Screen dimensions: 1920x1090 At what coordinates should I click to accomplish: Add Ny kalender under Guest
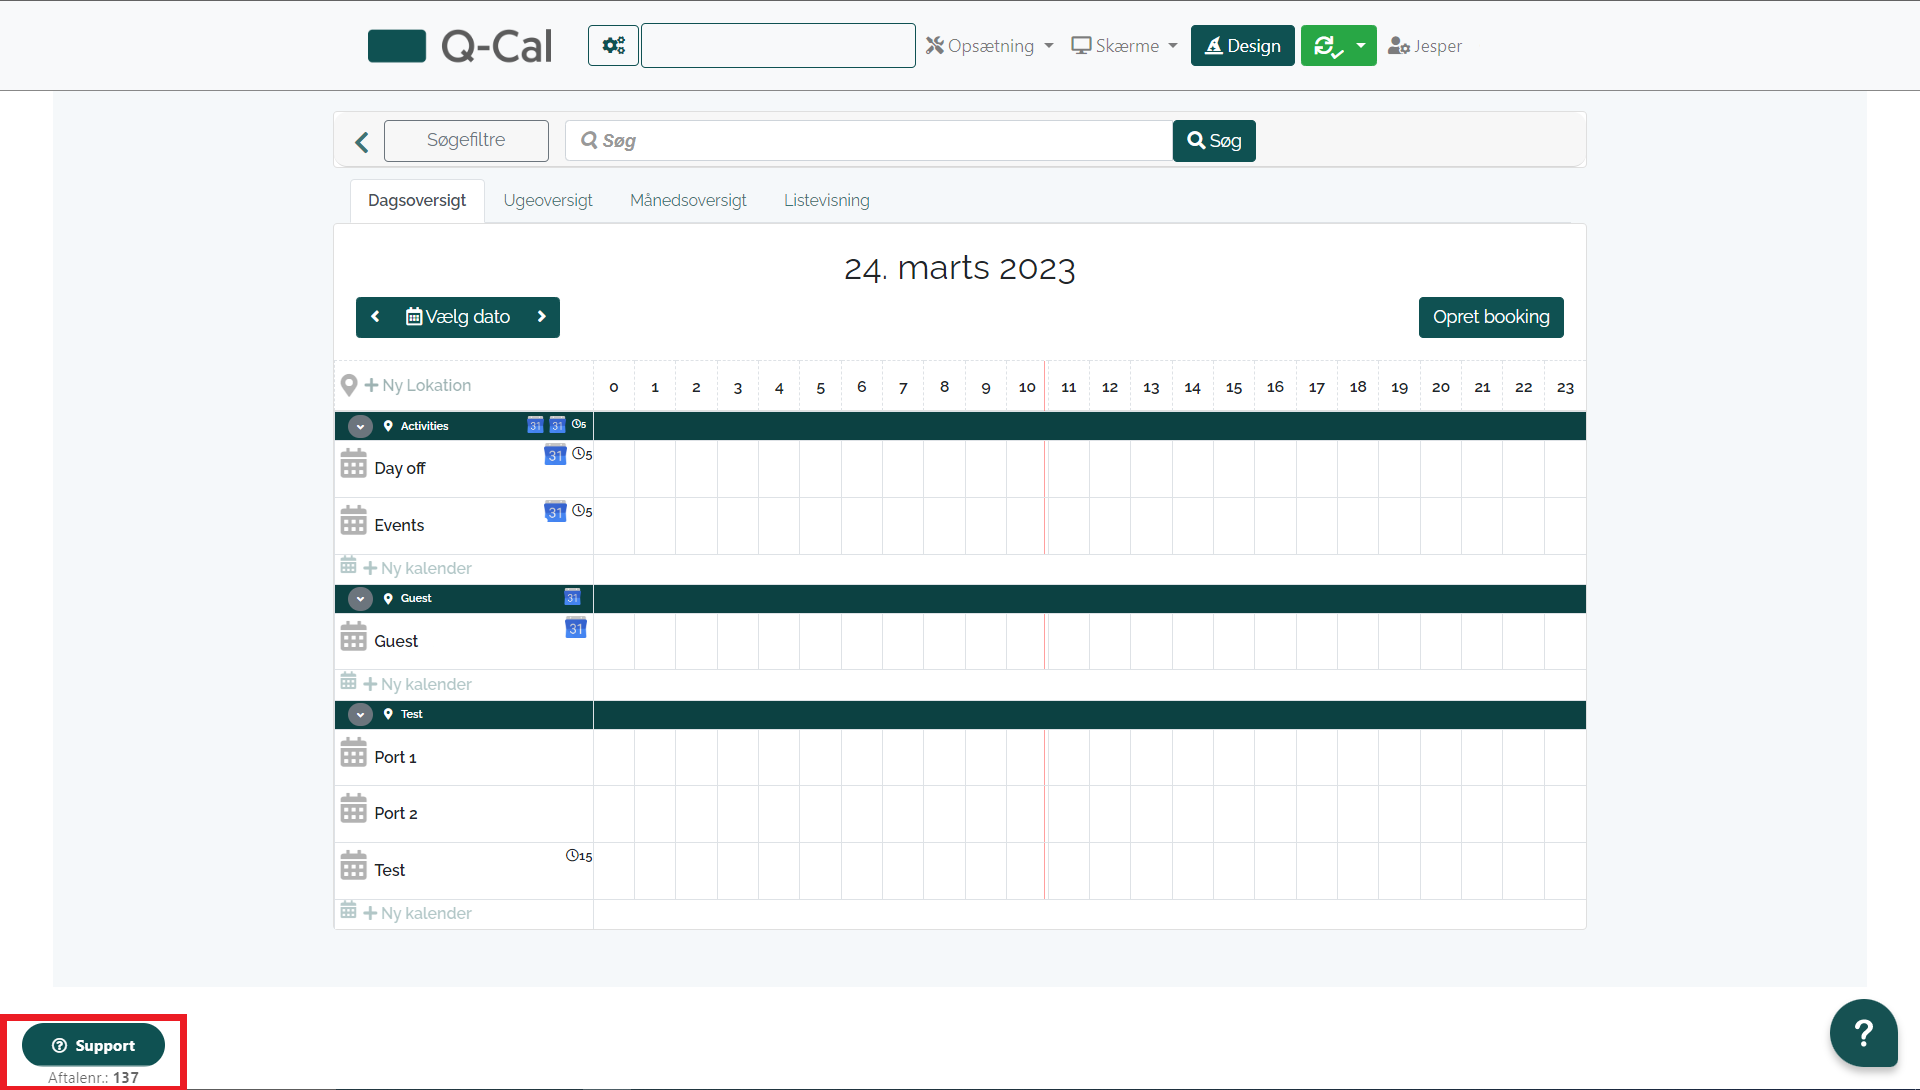tap(417, 684)
